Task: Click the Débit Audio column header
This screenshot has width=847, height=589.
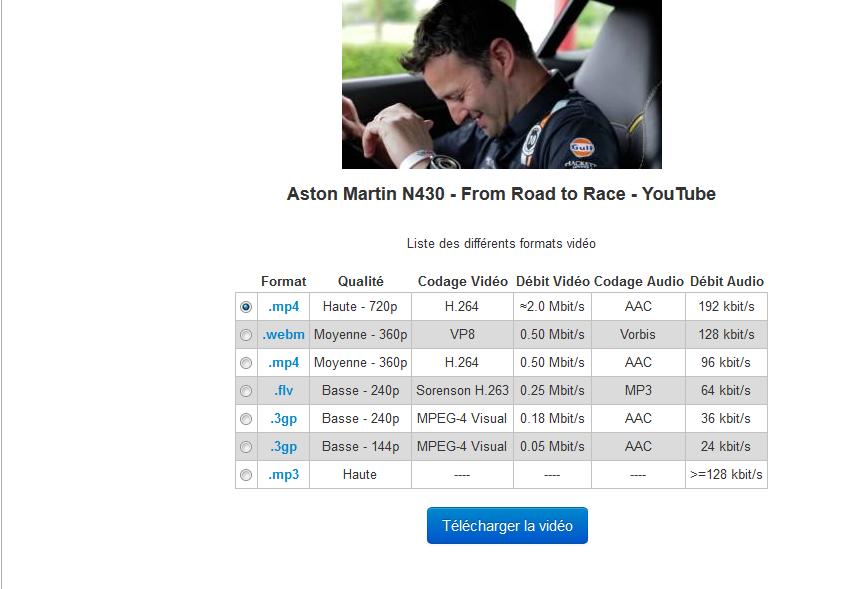Action: click(727, 281)
